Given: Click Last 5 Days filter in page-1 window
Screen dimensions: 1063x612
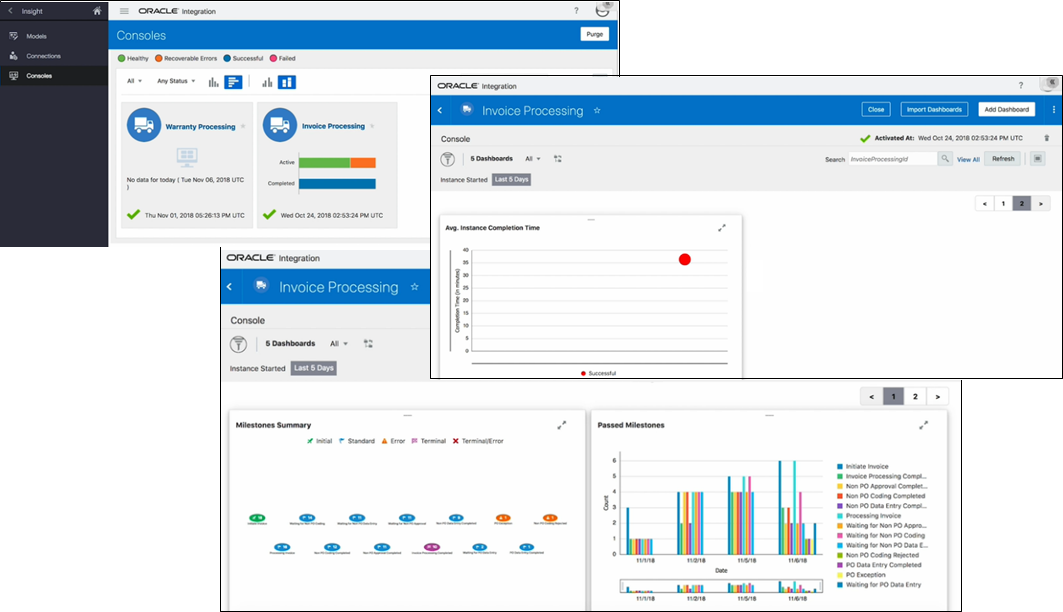Looking at the screenshot, I should tap(314, 368).
